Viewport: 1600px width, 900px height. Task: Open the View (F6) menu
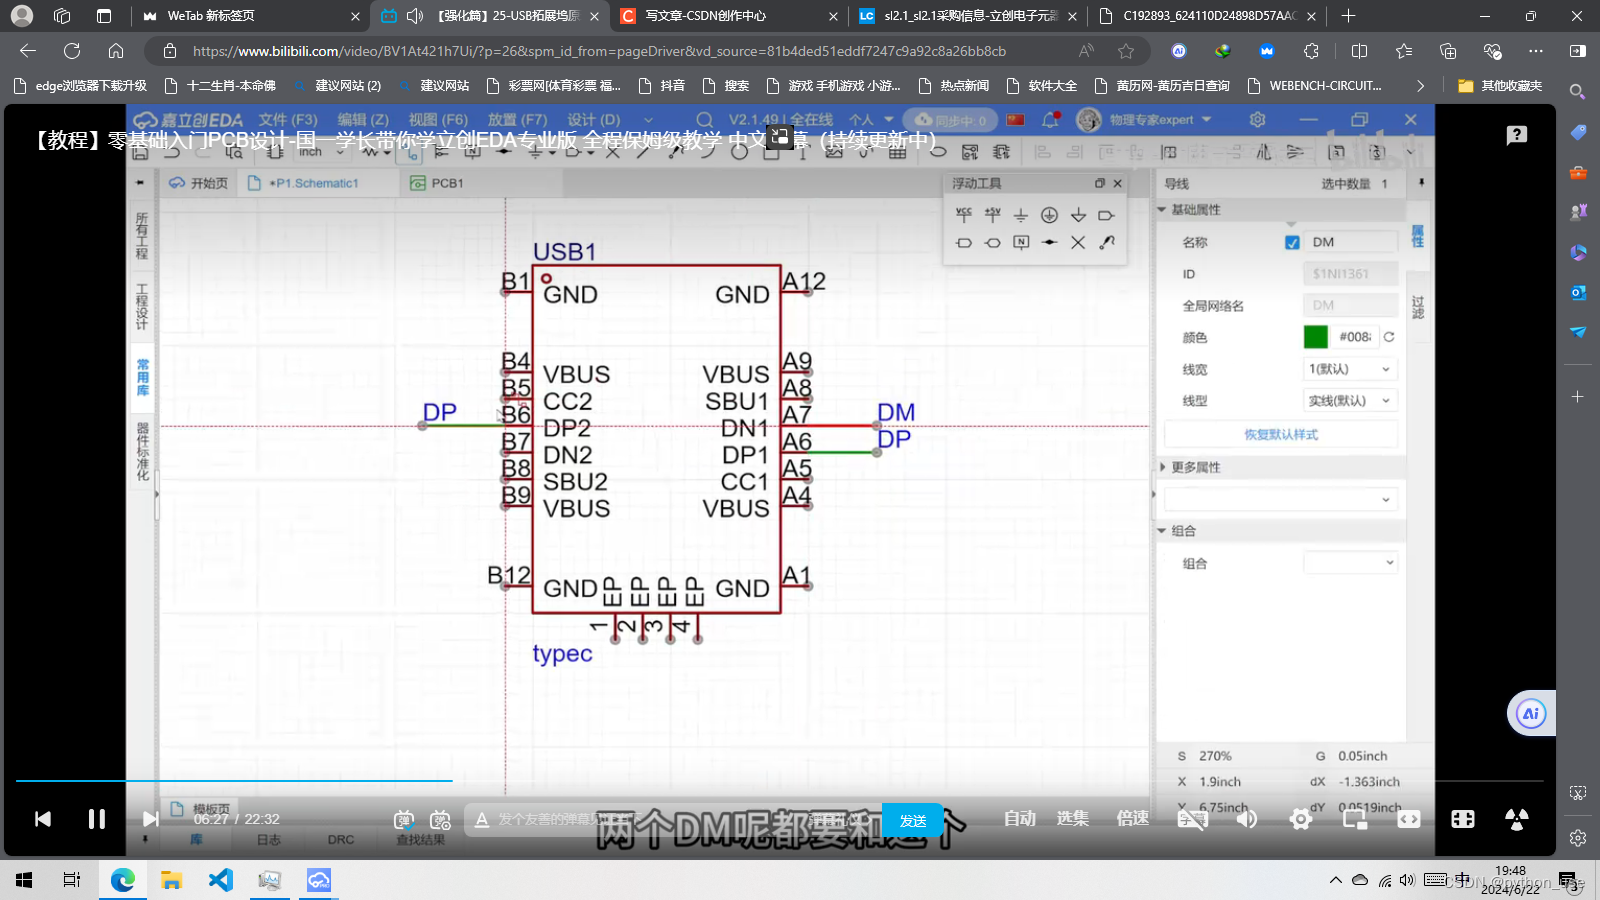point(438,119)
